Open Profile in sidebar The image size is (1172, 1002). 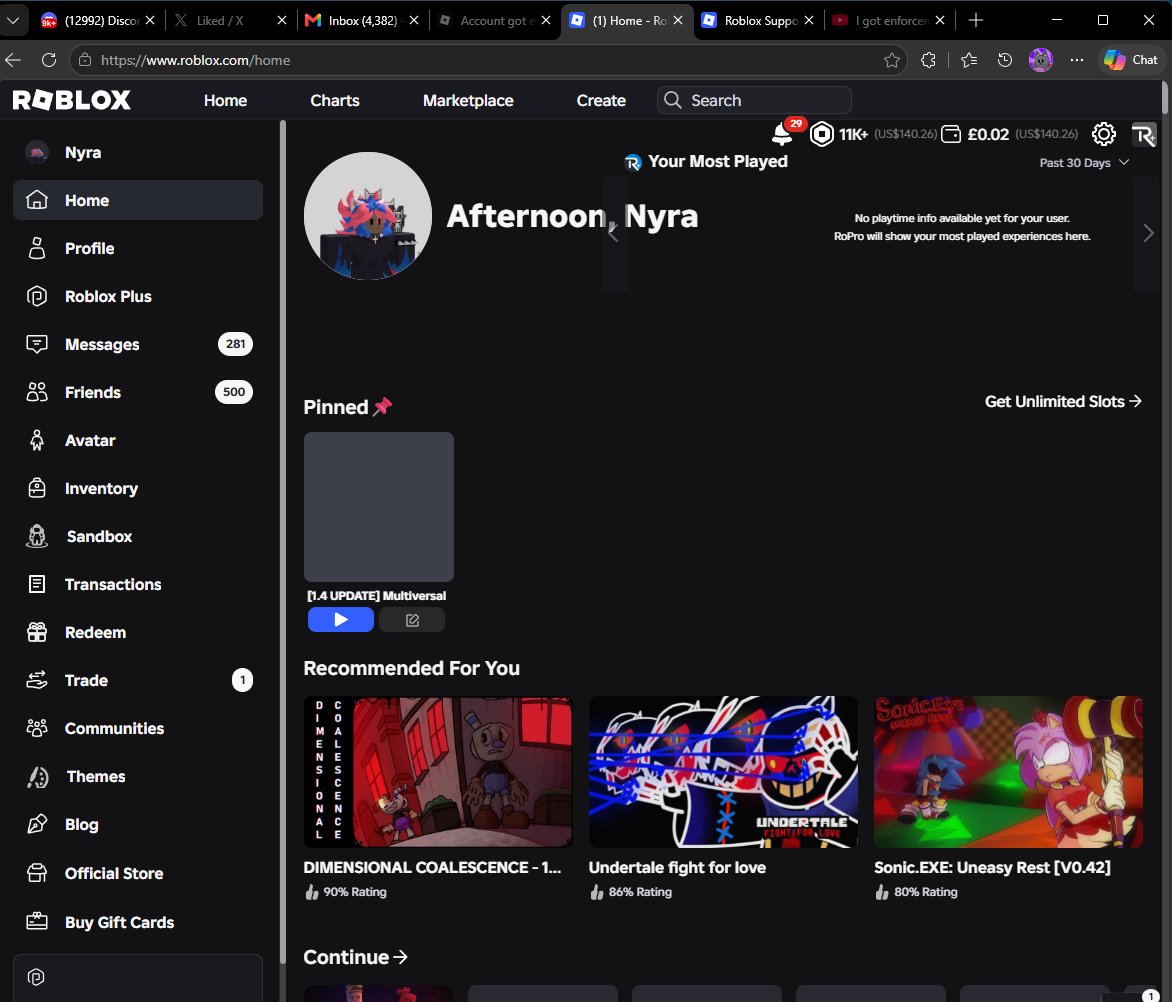coord(138,248)
